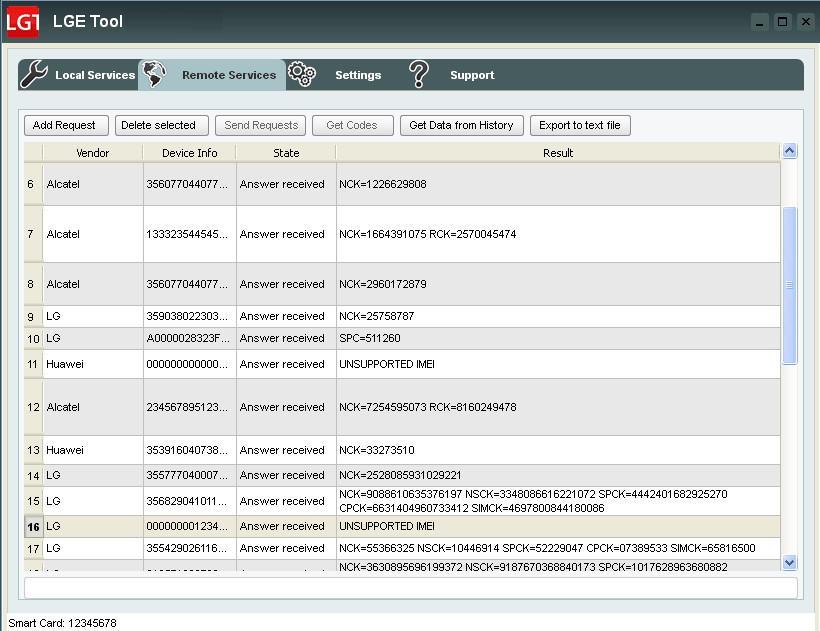Click the globe icon on Remote Services tab

pyautogui.click(x=155, y=73)
